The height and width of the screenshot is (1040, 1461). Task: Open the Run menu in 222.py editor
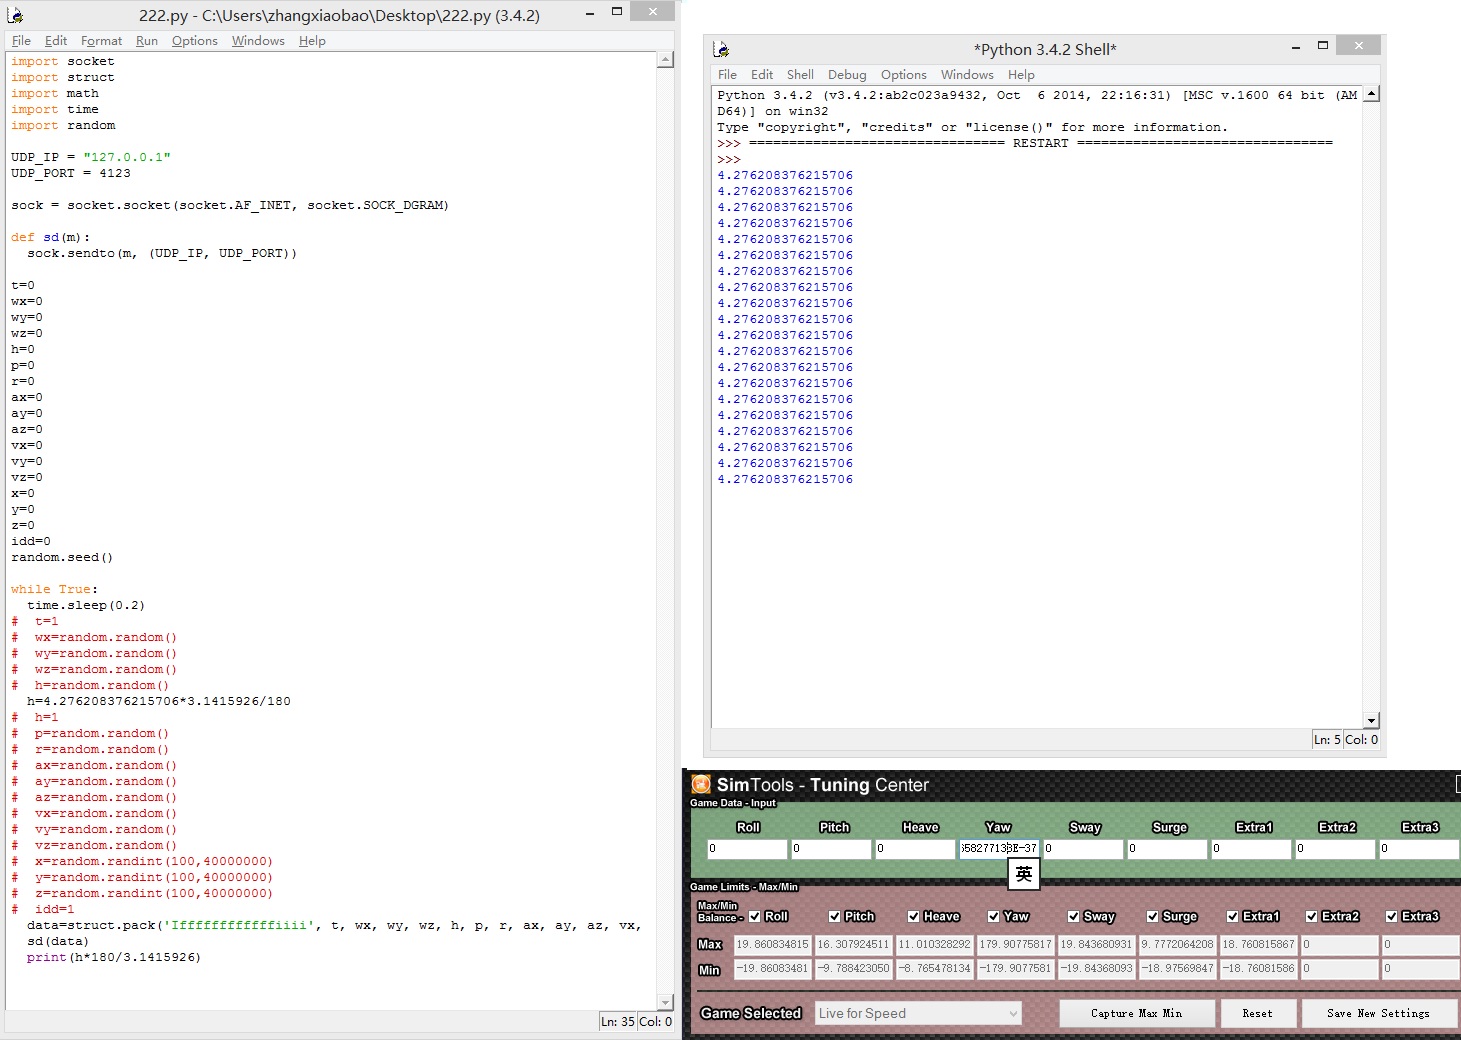[x=147, y=41]
